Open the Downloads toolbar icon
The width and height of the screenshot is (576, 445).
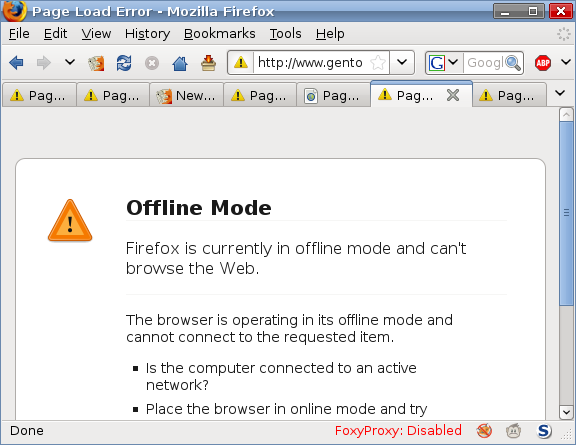click(208, 63)
